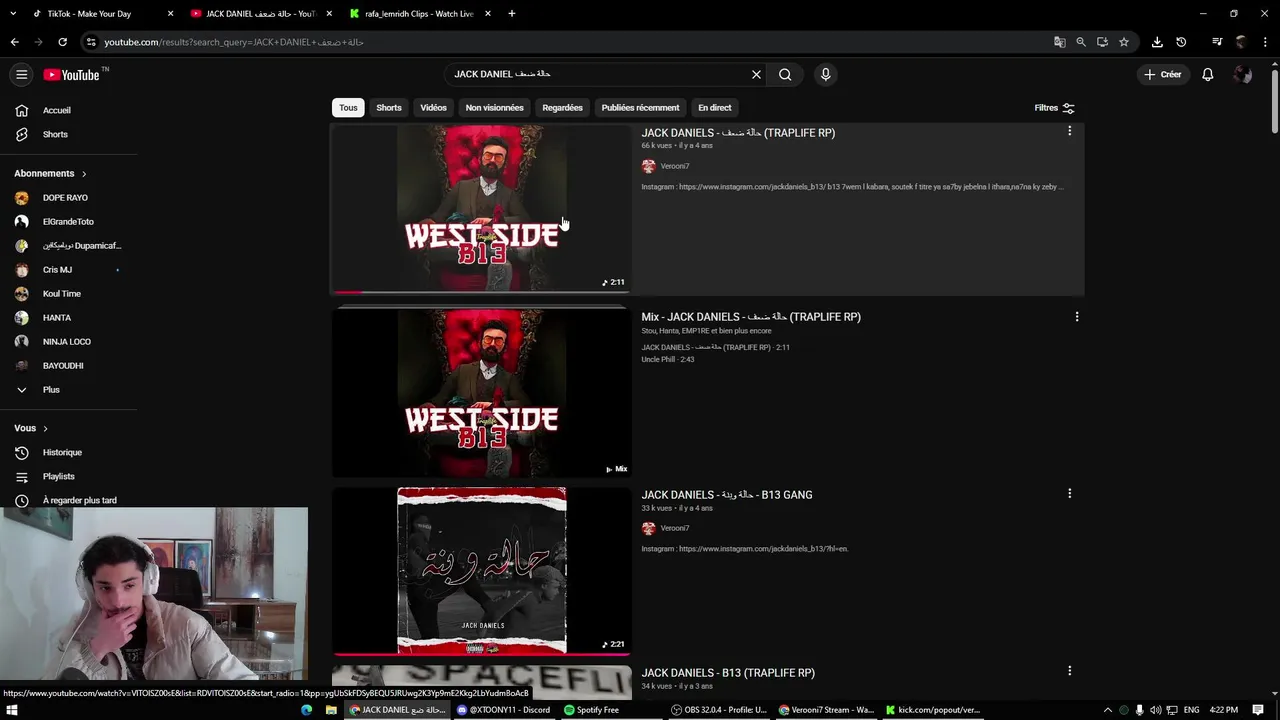
Task: Open the Filtres search filter panel
Action: click(x=1054, y=108)
